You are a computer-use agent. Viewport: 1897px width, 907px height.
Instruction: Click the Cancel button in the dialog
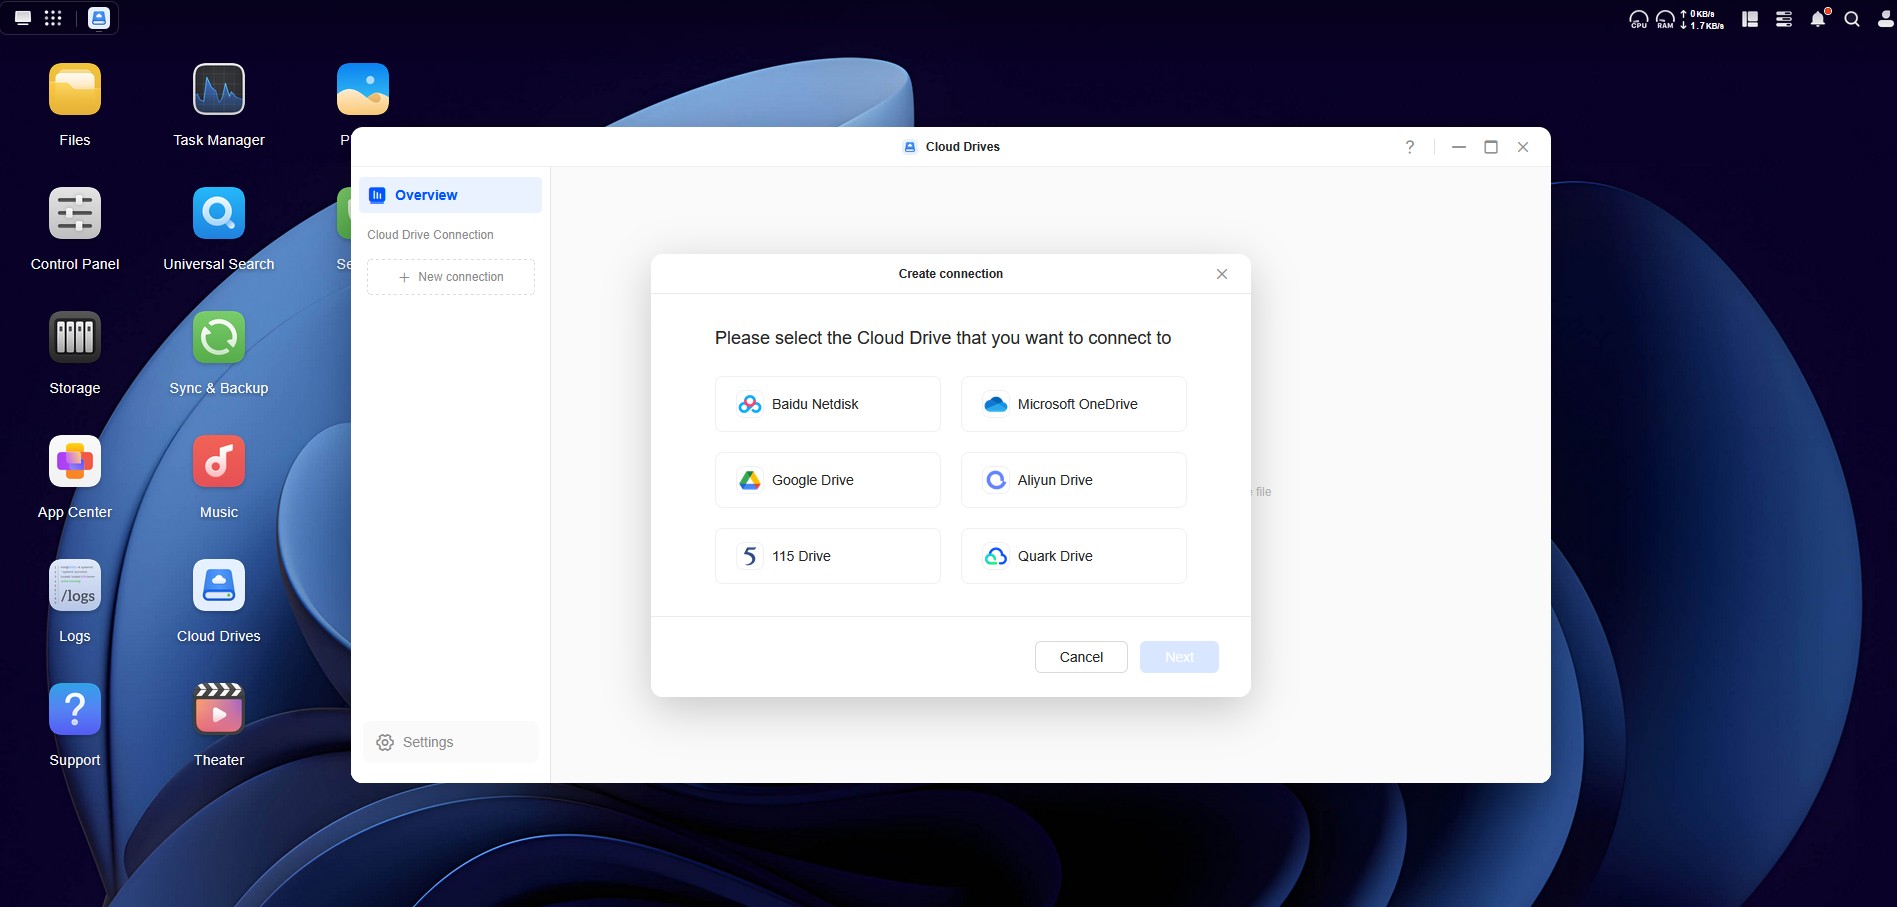coord(1080,657)
